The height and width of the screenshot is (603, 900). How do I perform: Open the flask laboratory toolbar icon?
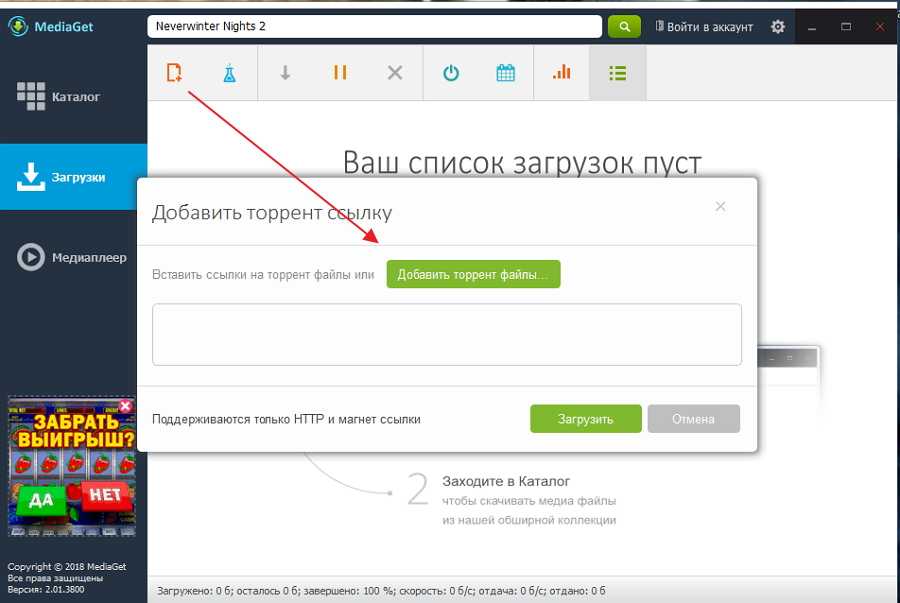(x=230, y=73)
